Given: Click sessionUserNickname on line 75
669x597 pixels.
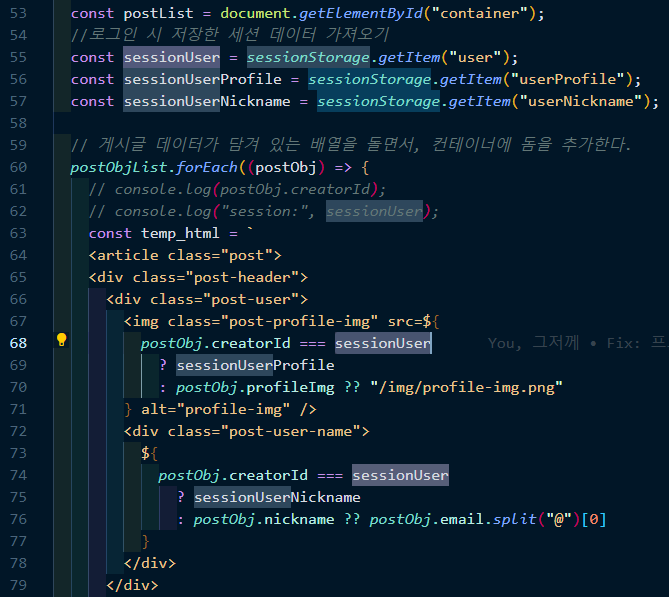Looking at the screenshot, I should click(277, 498).
